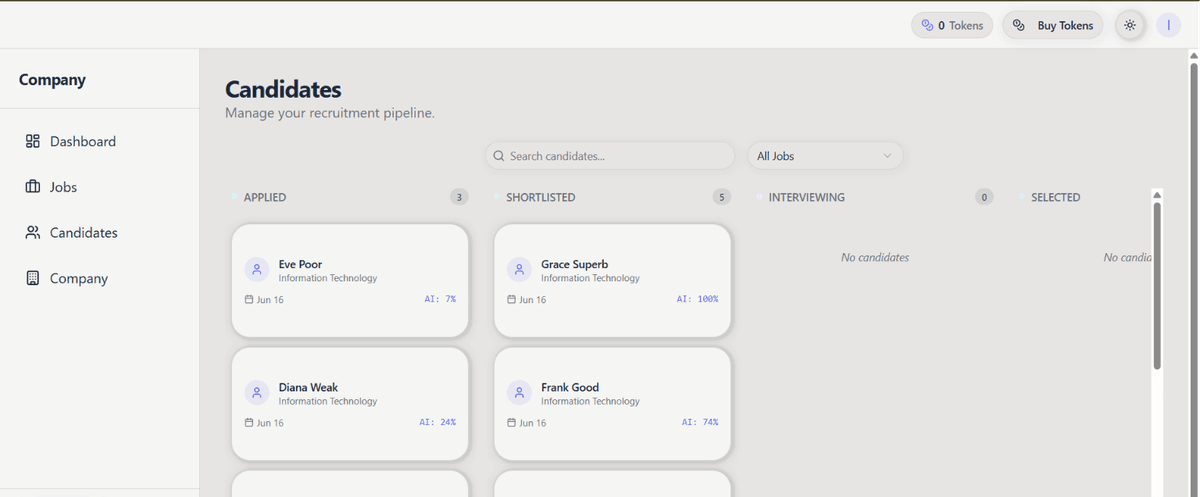
Task: Click the Company building icon
Action: (32, 279)
